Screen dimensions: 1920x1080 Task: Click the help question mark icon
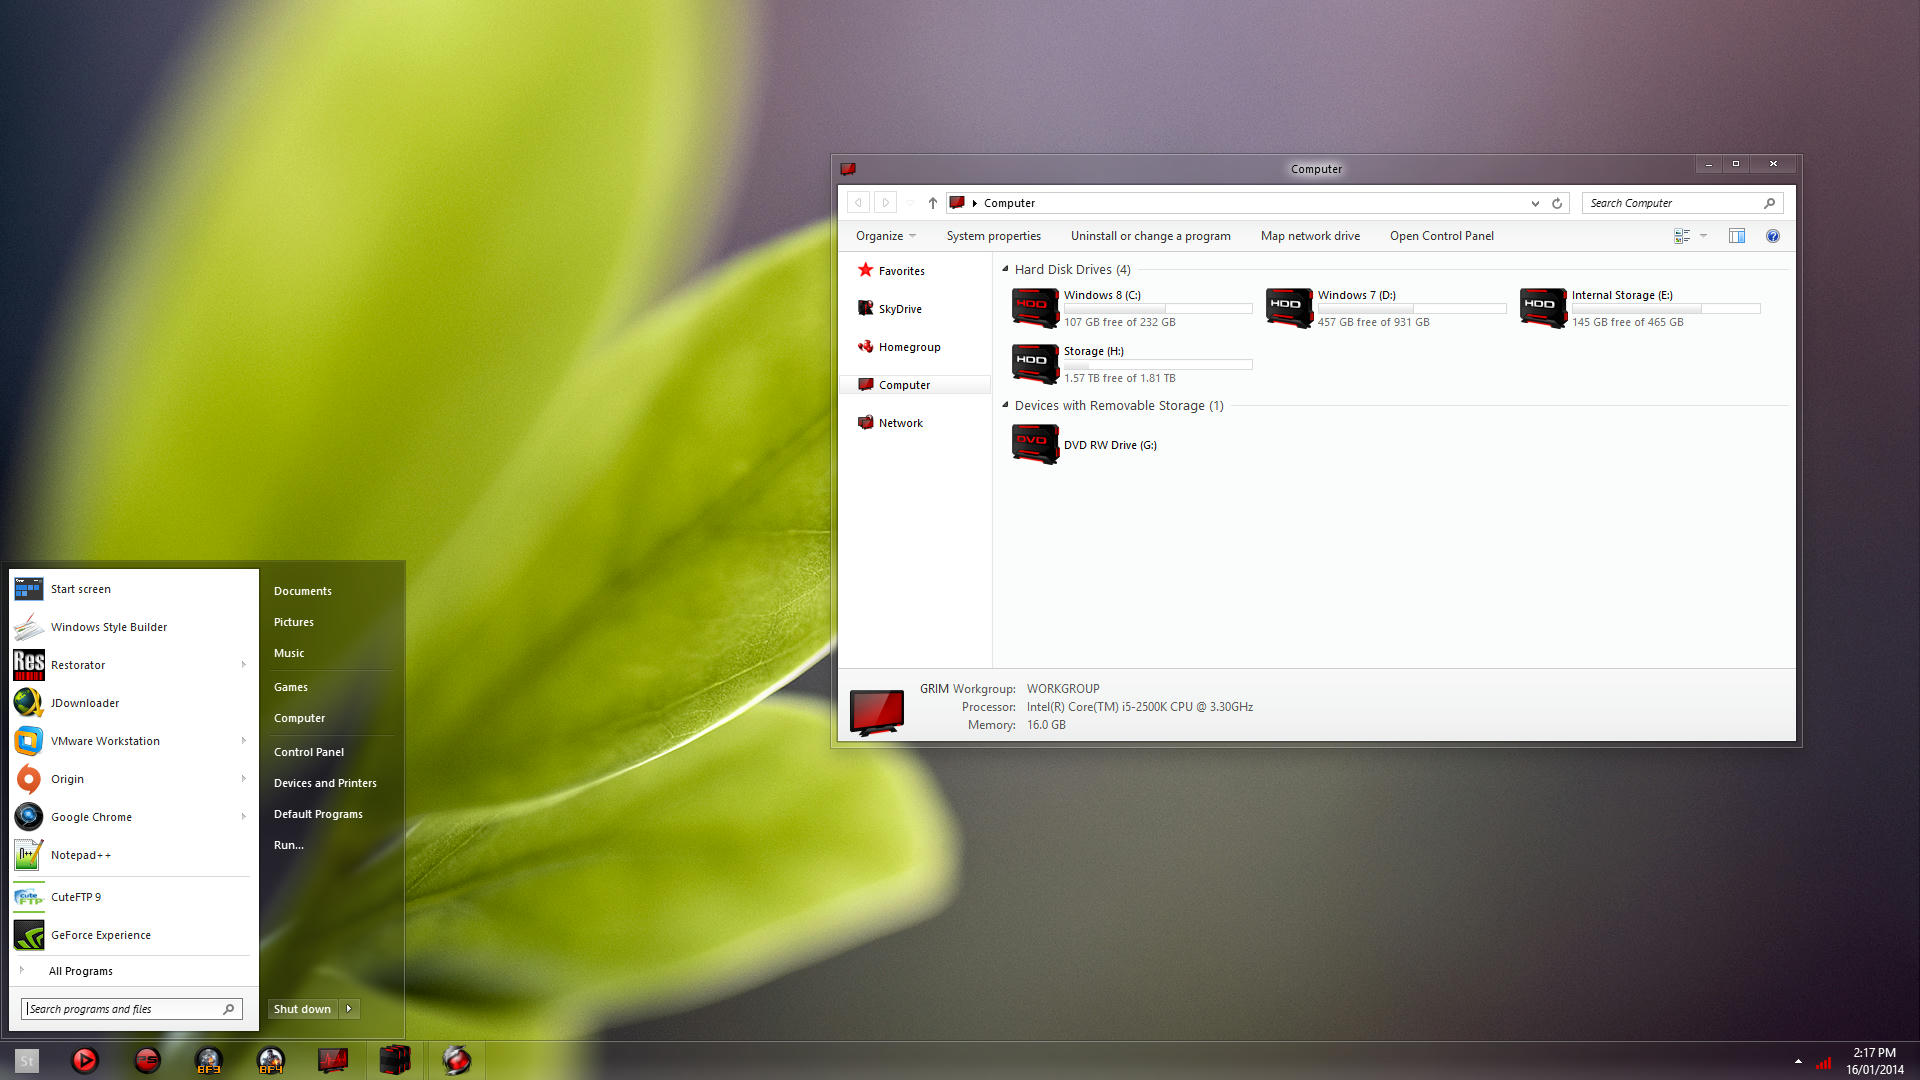click(x=1772, y=236)
